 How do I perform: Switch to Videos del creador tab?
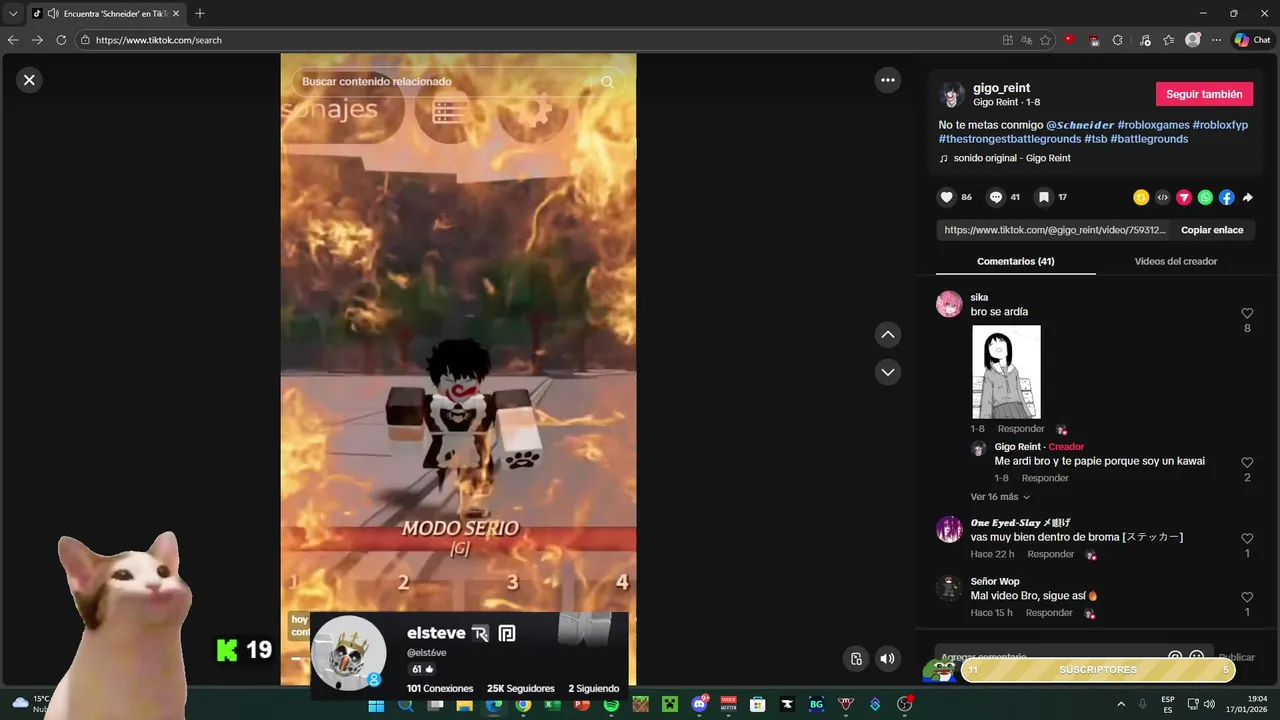[1176, 261]
